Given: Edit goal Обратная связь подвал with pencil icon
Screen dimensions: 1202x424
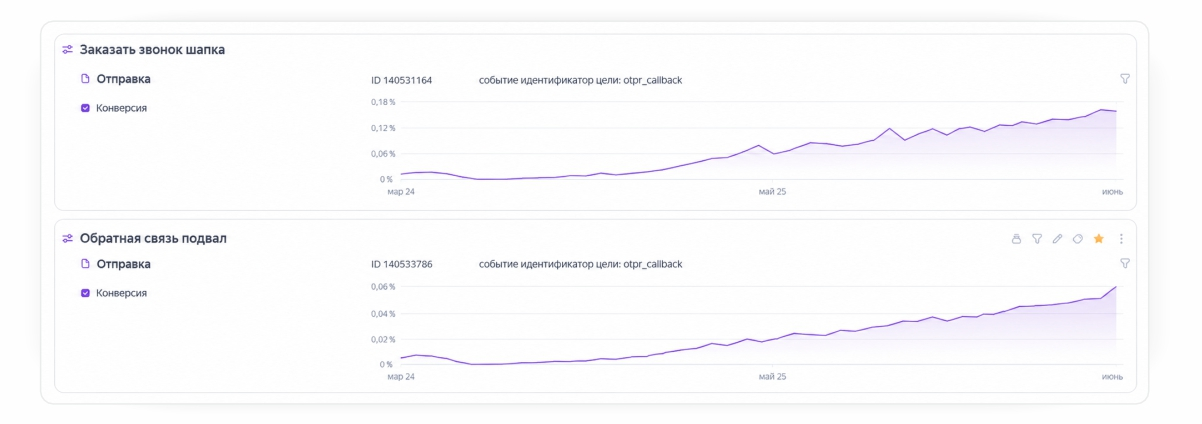Looking at the screenshot, I should coord(1058,239).
